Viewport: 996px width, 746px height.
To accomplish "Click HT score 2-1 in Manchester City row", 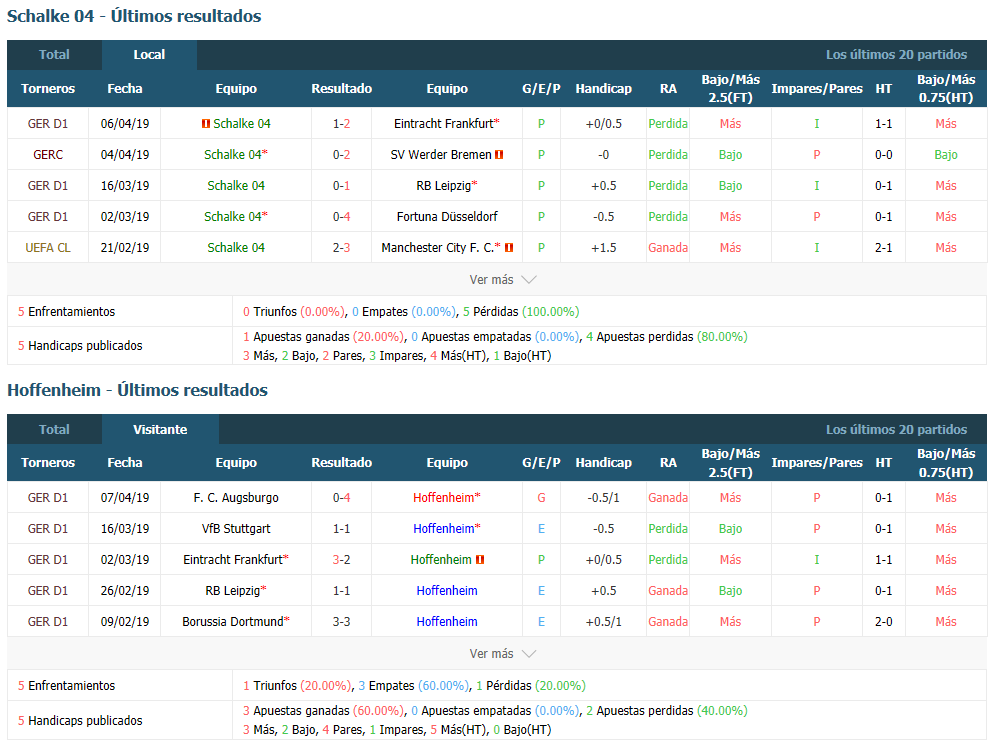I will 884,248.
